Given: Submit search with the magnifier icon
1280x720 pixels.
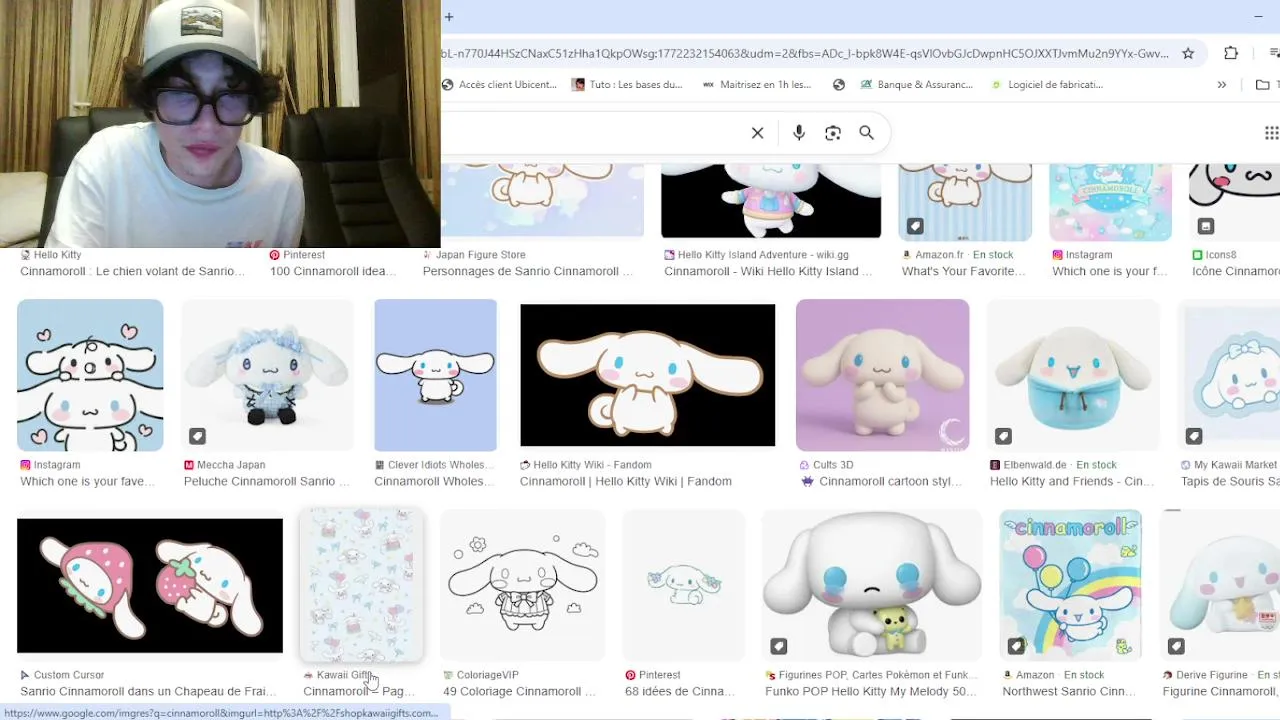Looking at the screenshot, I should pos(867,133).
